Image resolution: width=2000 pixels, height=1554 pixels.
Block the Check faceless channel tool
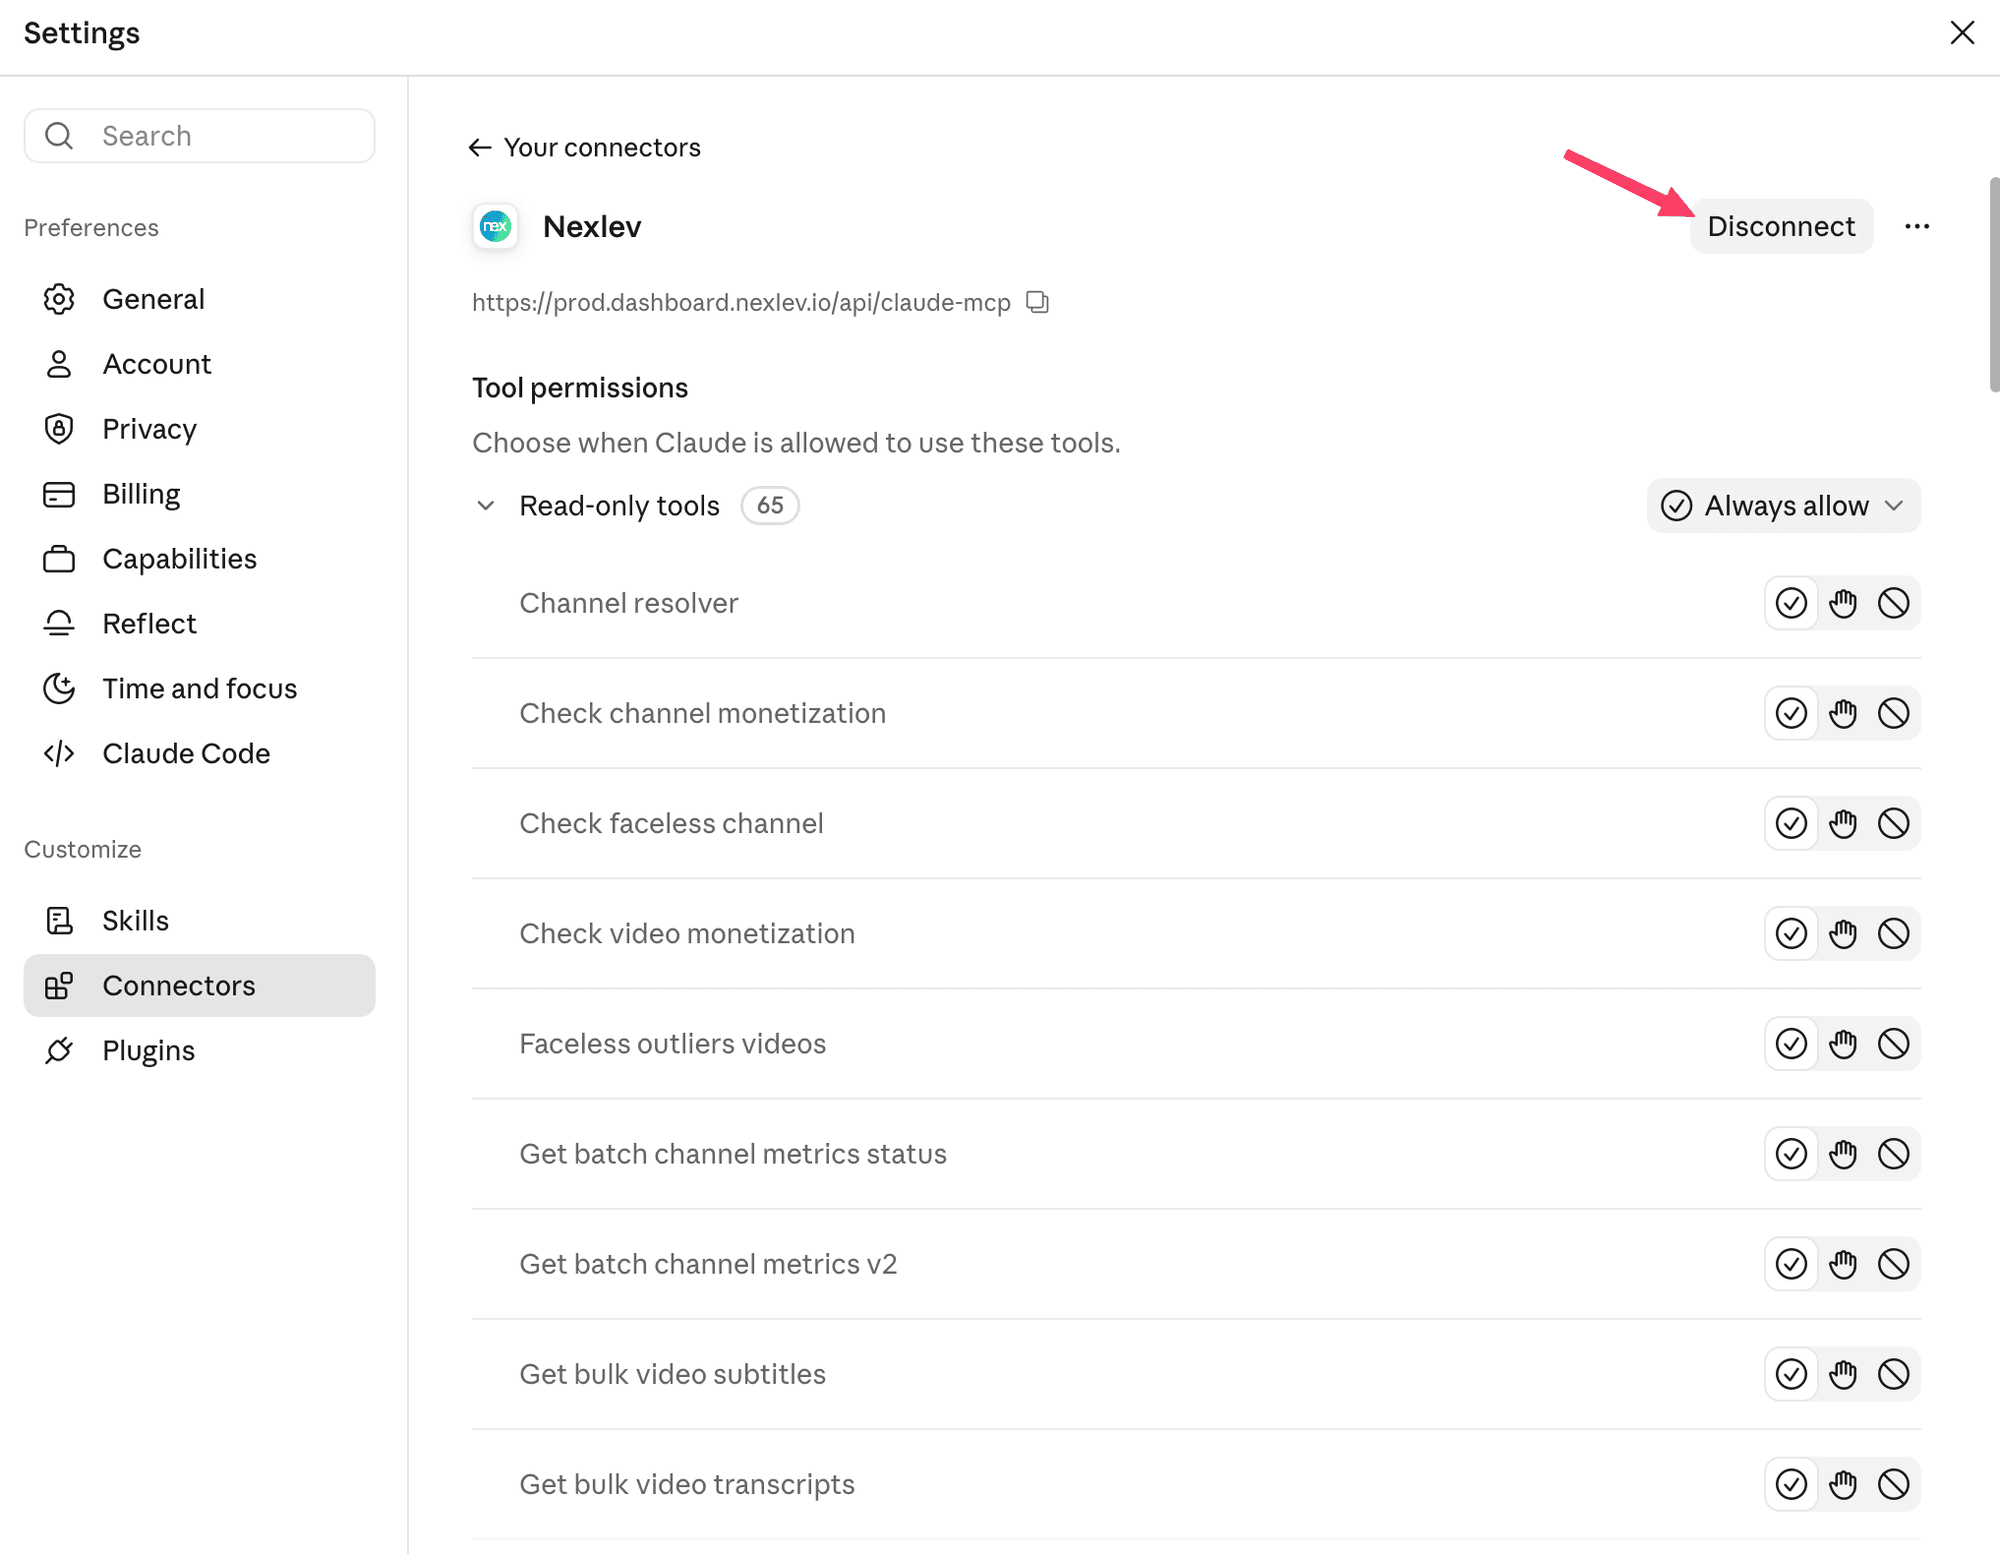pyautogui.click(x=1893, y=823)
